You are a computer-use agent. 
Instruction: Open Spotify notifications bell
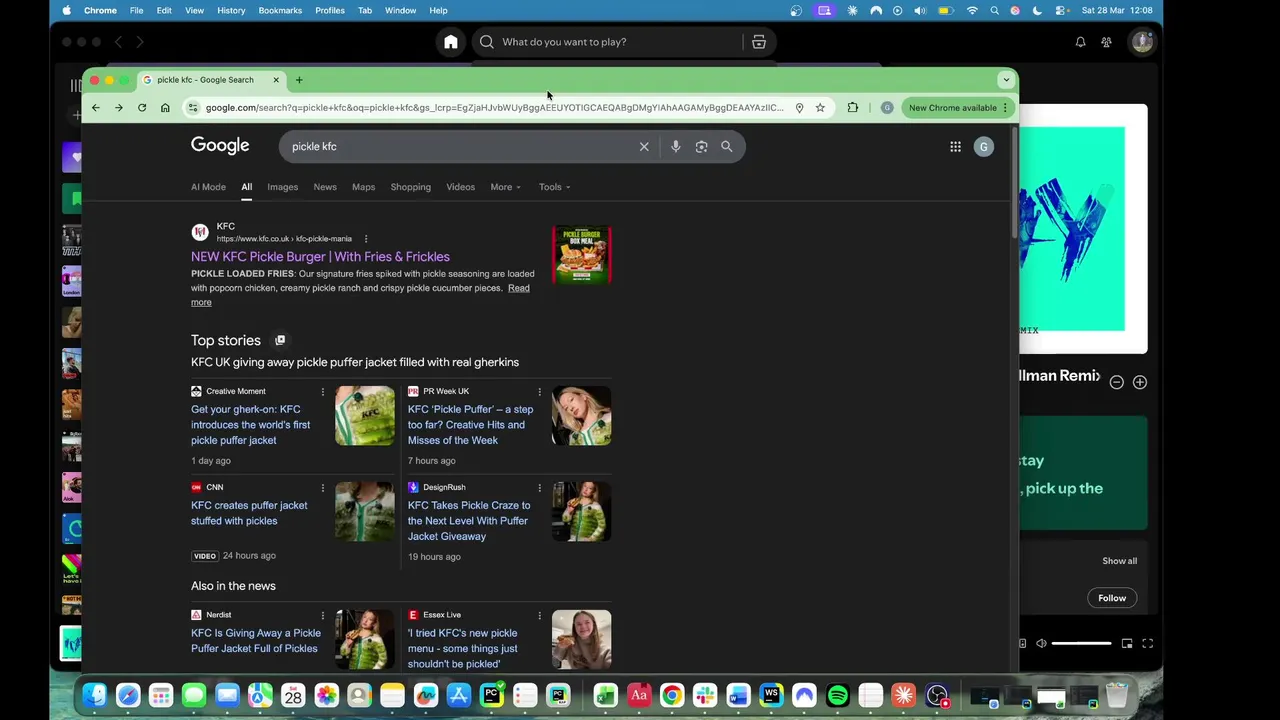click(1080, 42)
